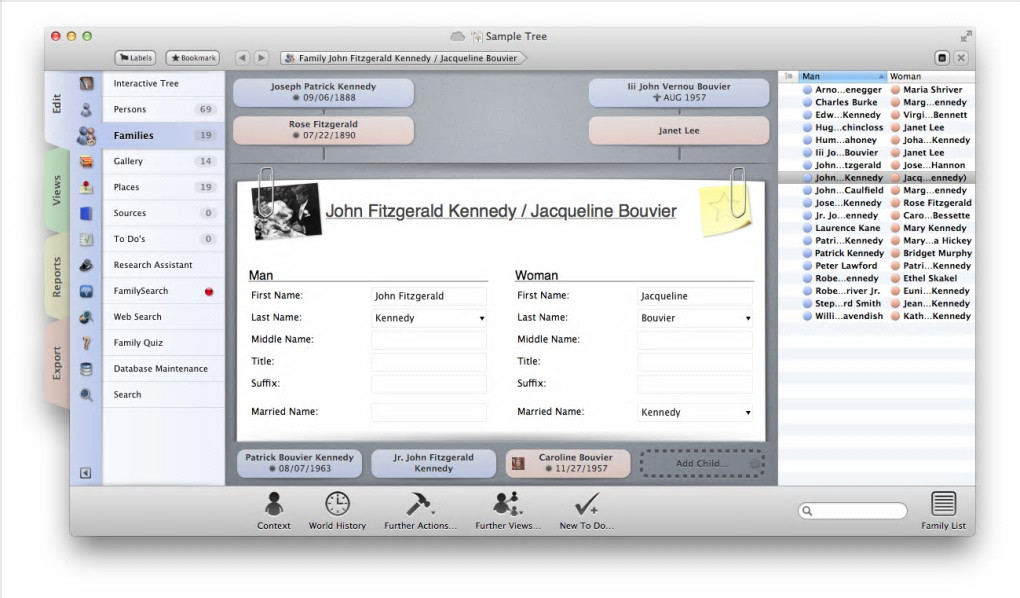Select the Ethel Skakel family row
This screenshot has width=1020, height=598.
click(876, 278)
